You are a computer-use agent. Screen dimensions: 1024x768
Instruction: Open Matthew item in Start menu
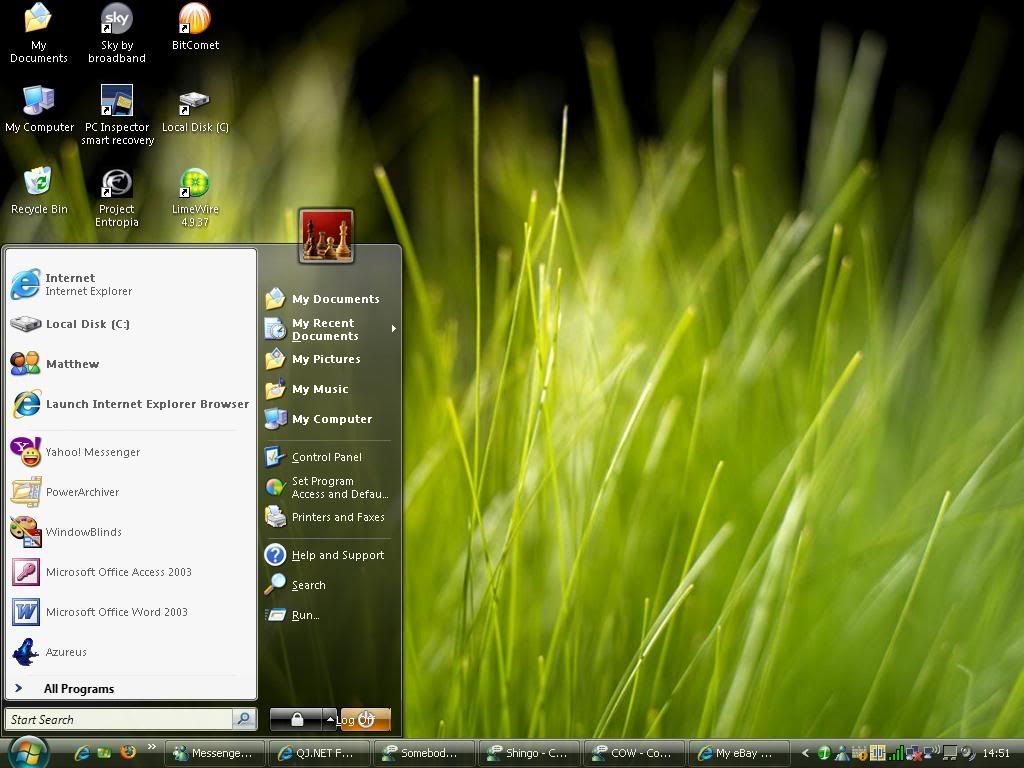[x=131, y=364]
